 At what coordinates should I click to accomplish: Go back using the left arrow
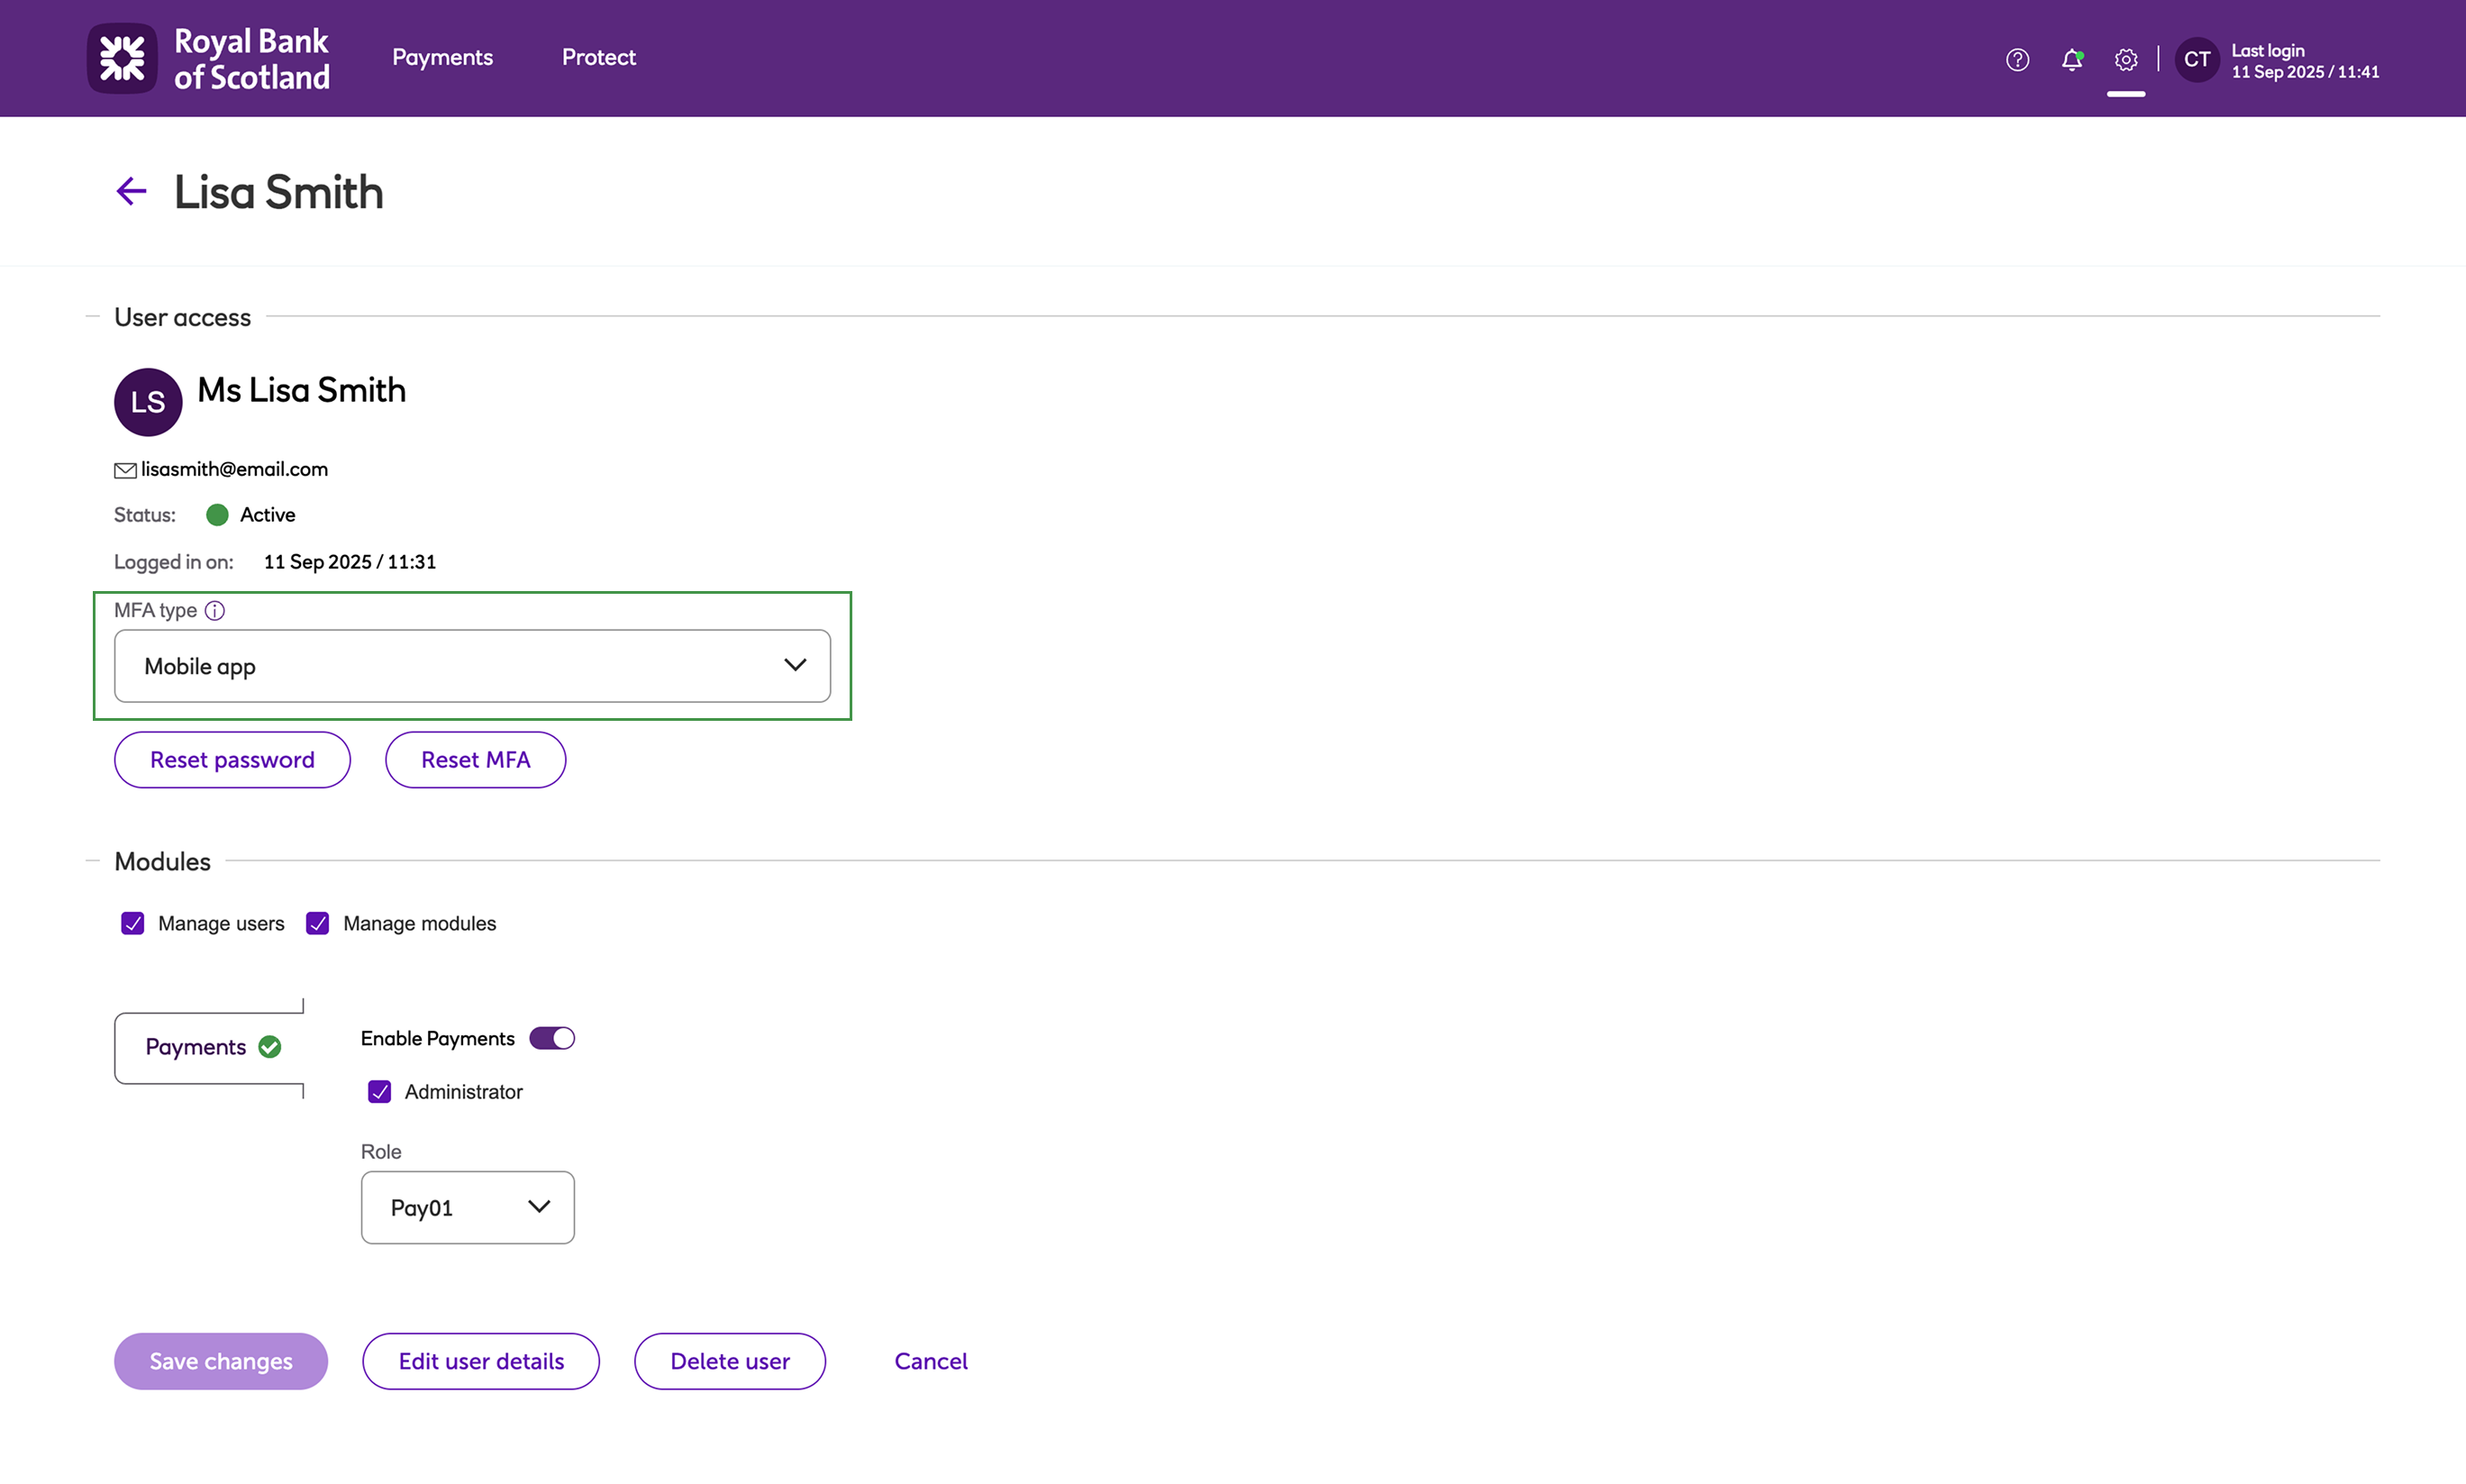(x=131, y=191)
